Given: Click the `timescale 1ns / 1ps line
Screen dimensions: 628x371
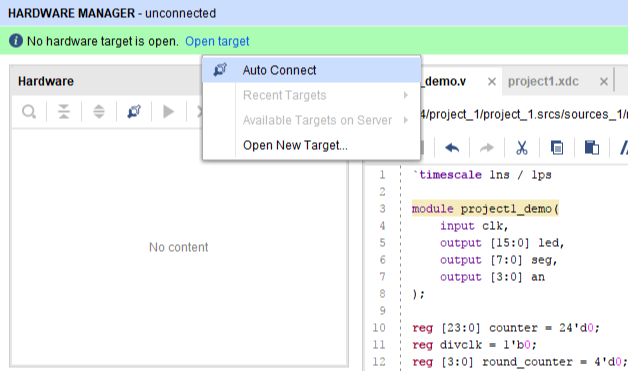Looking at the screenshot, I should pyautogui.click(x=482, y=175).
